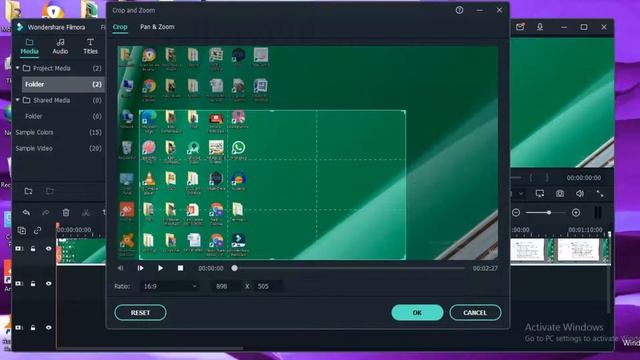Click the CANCEL button

coord(475,313)
